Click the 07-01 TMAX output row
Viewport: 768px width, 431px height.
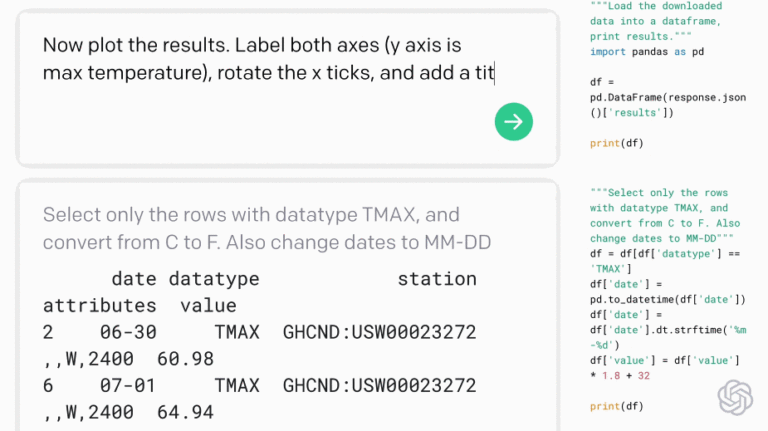click(260, 384)
